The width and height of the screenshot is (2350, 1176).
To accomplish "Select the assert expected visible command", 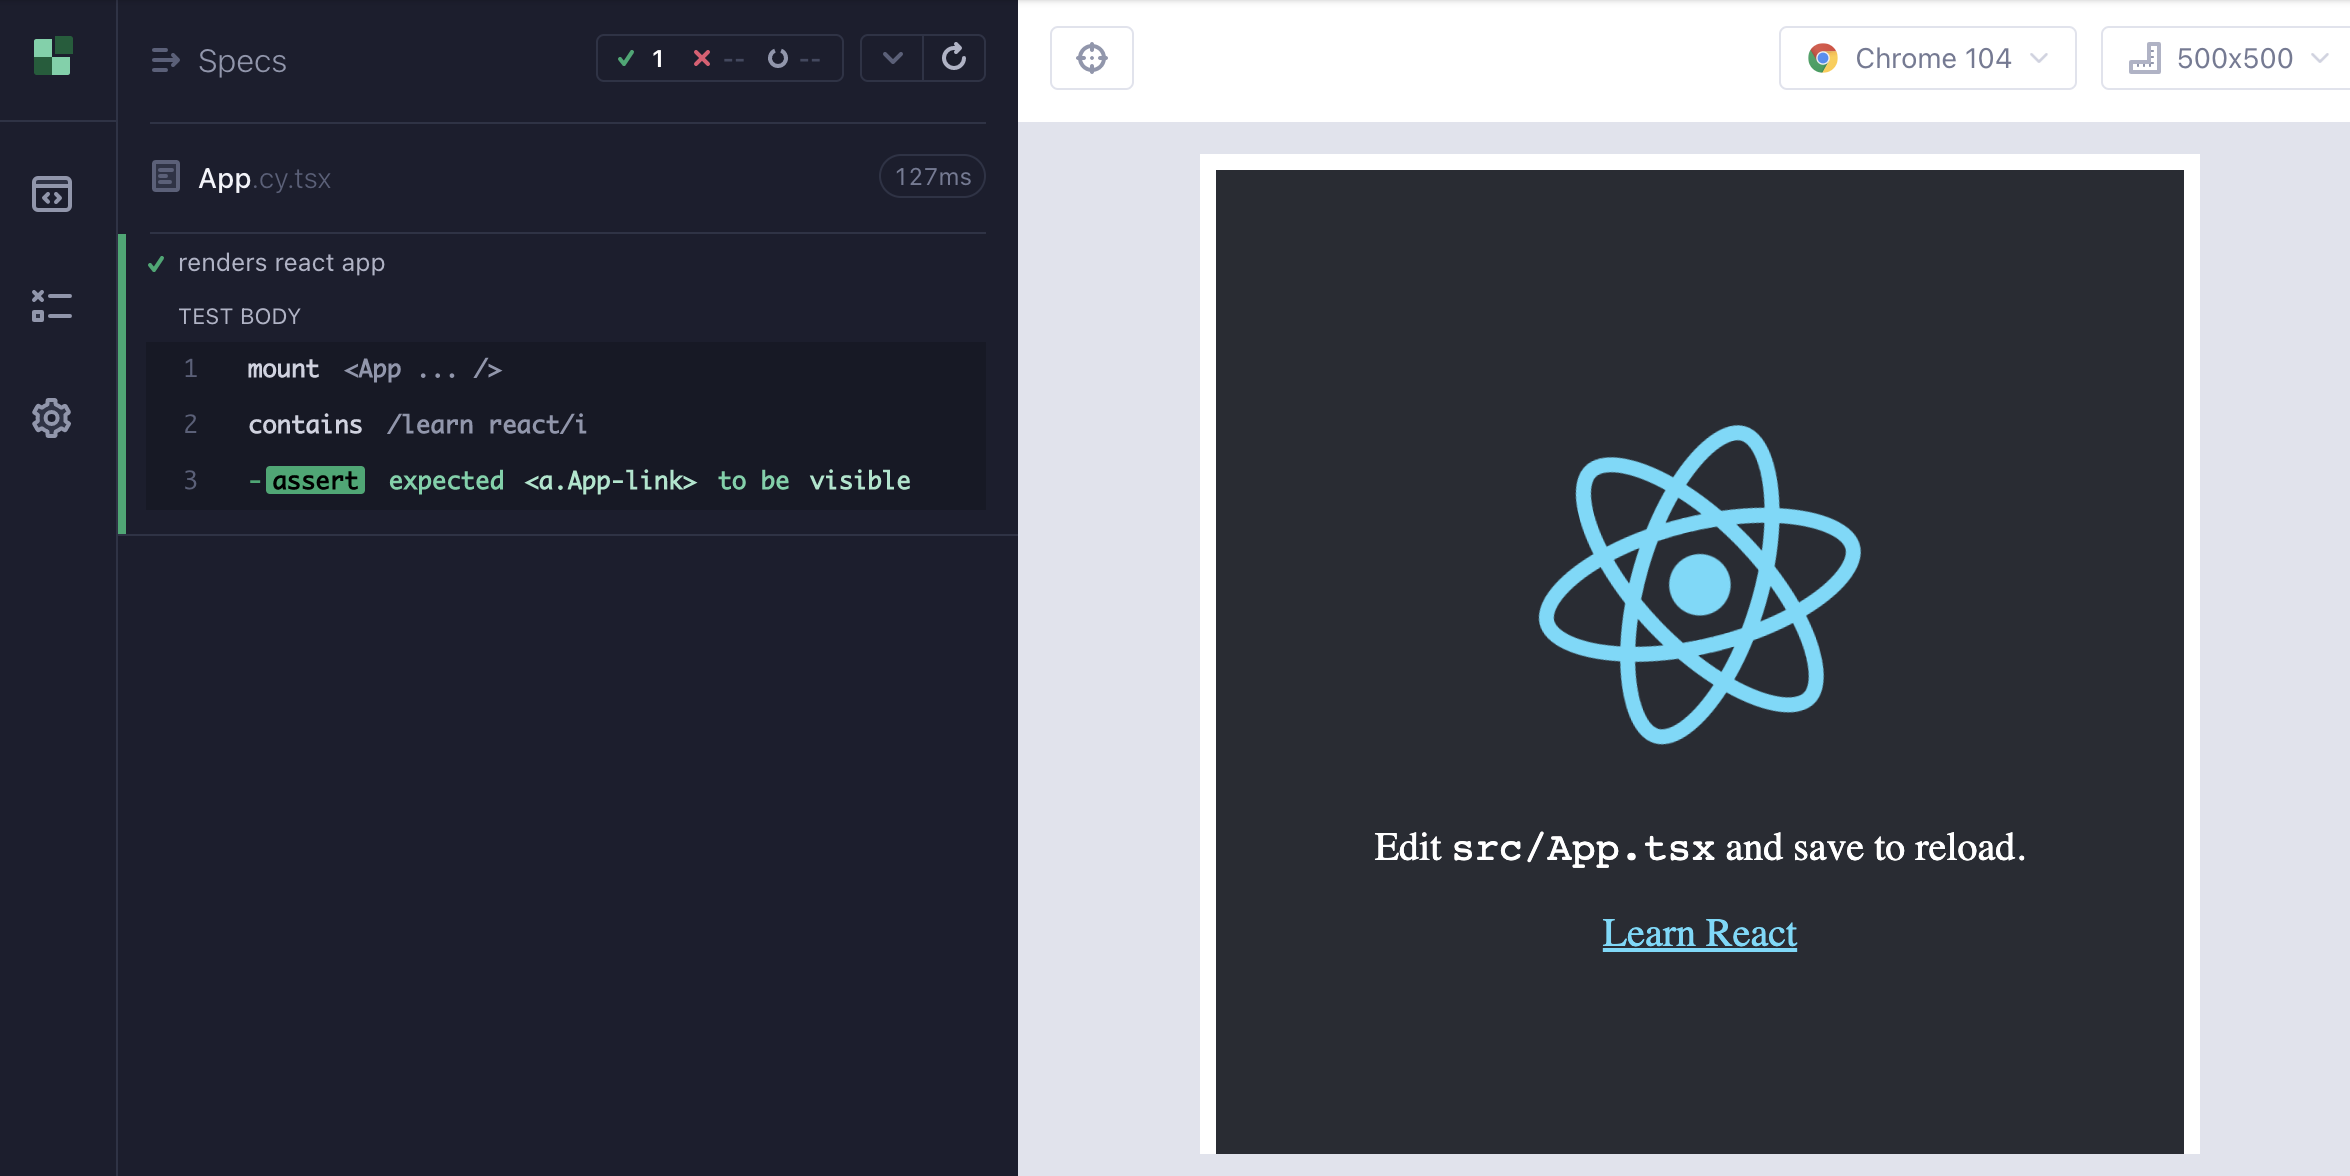I will pyautogui.click(x=566, y=480).
